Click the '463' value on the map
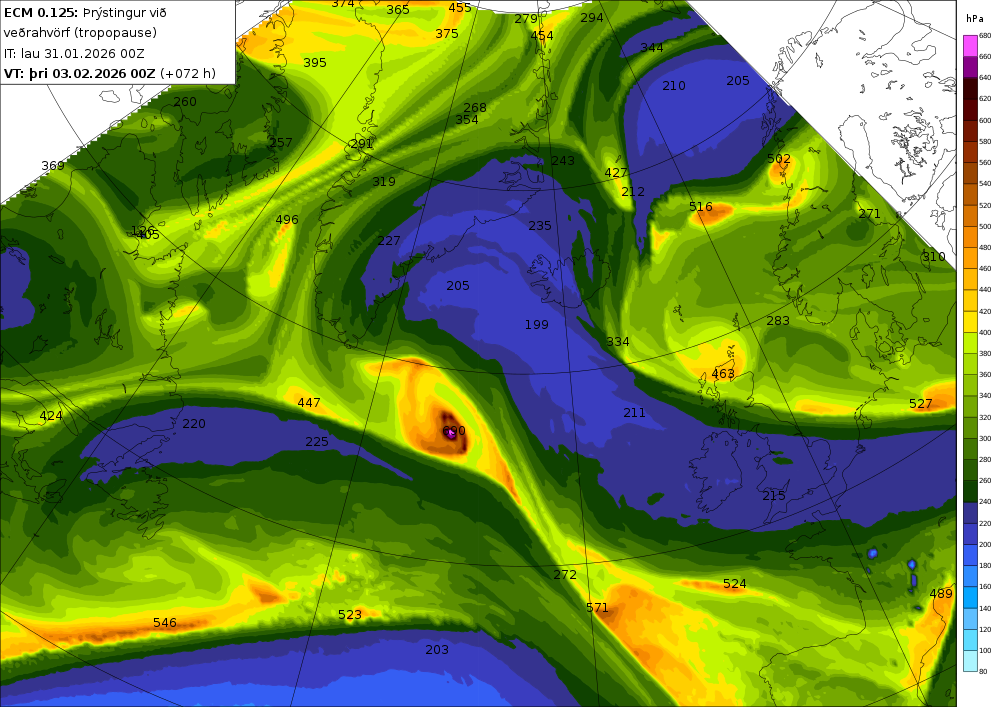 [723, 374]
